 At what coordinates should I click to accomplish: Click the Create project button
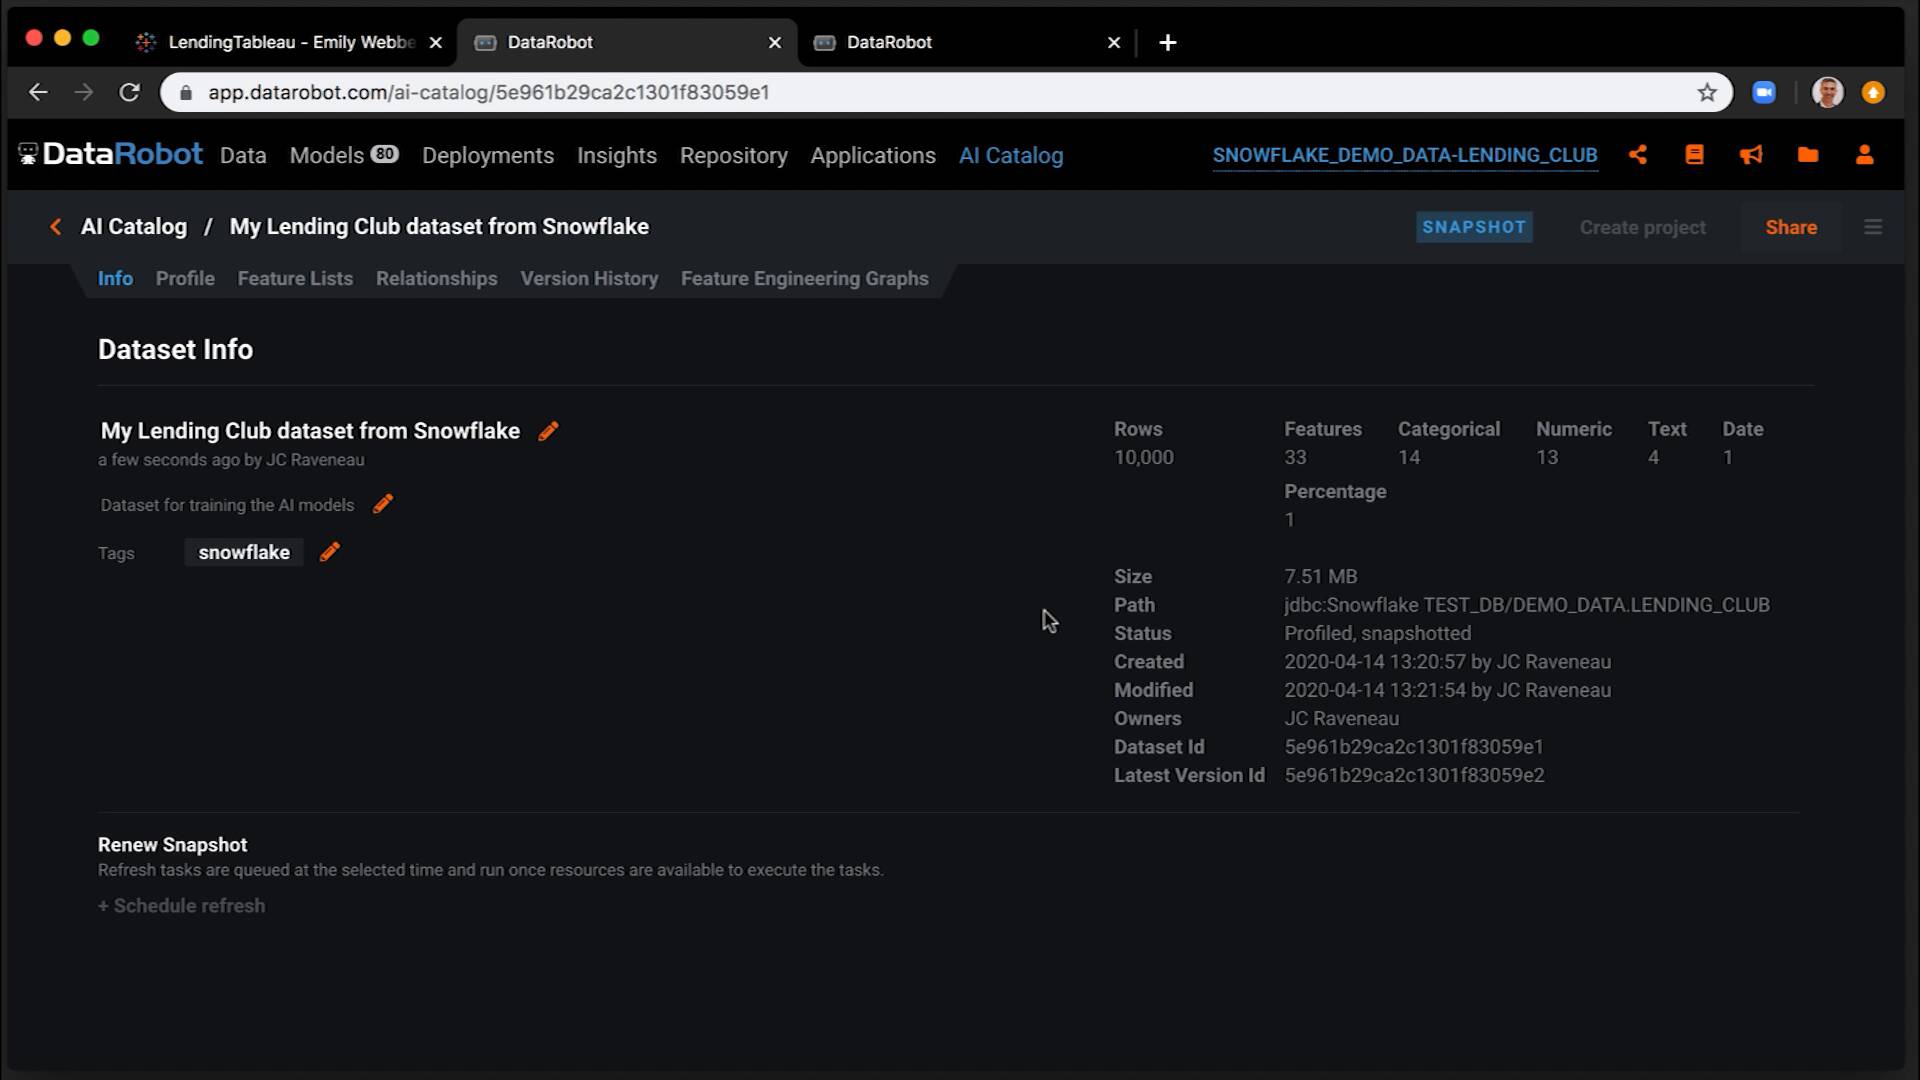1642,227
